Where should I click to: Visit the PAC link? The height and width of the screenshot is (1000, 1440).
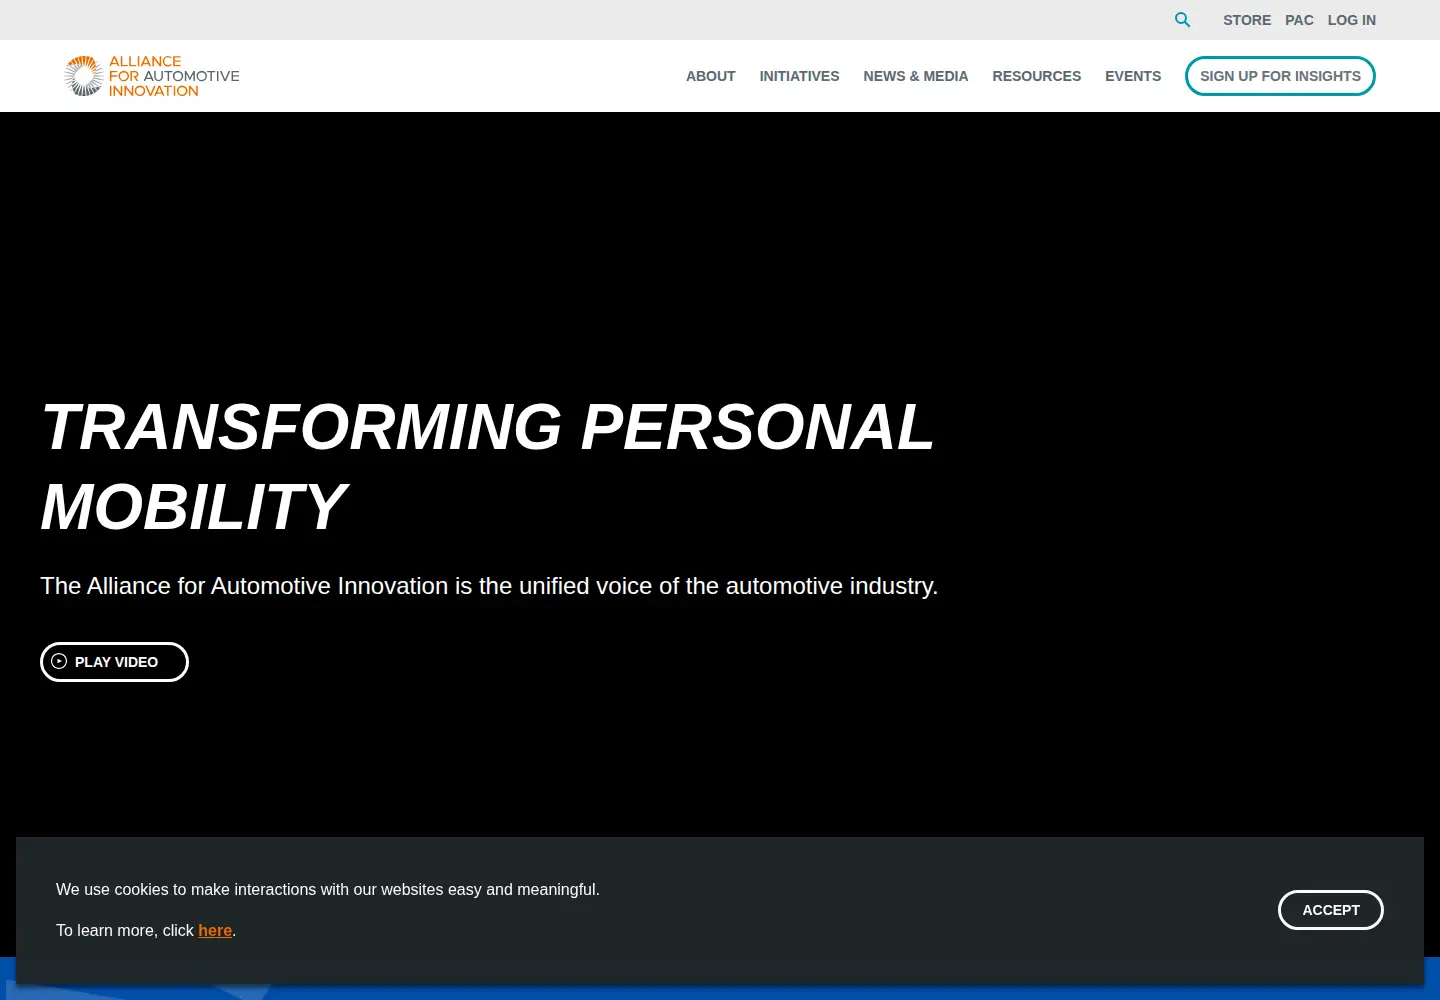(x=1299, y=20)
